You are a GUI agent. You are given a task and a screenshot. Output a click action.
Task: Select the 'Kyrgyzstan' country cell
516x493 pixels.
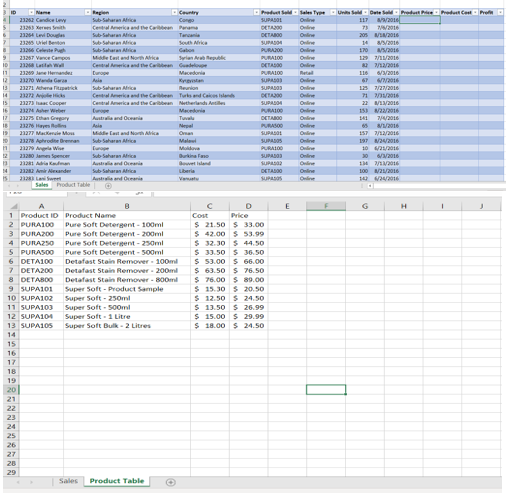coord(219,80)
